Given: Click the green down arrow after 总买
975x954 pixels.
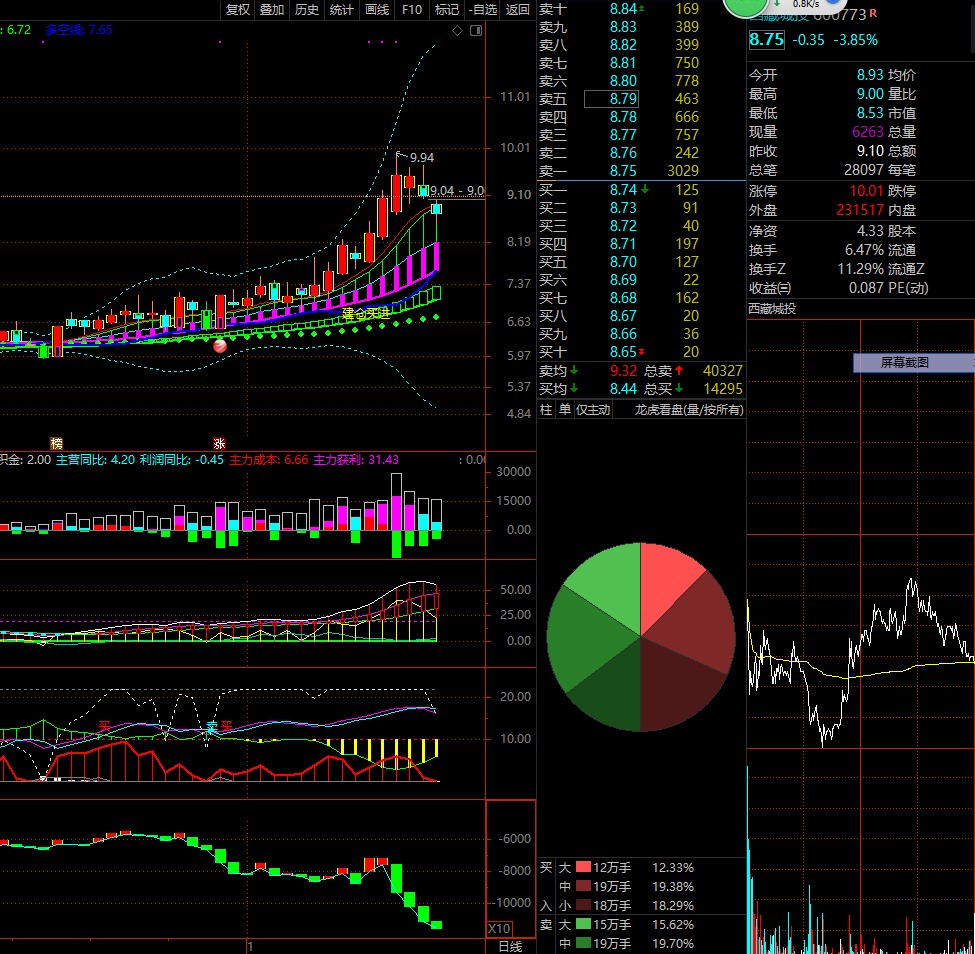Looking at the screenshot, I should pos(679,389).
